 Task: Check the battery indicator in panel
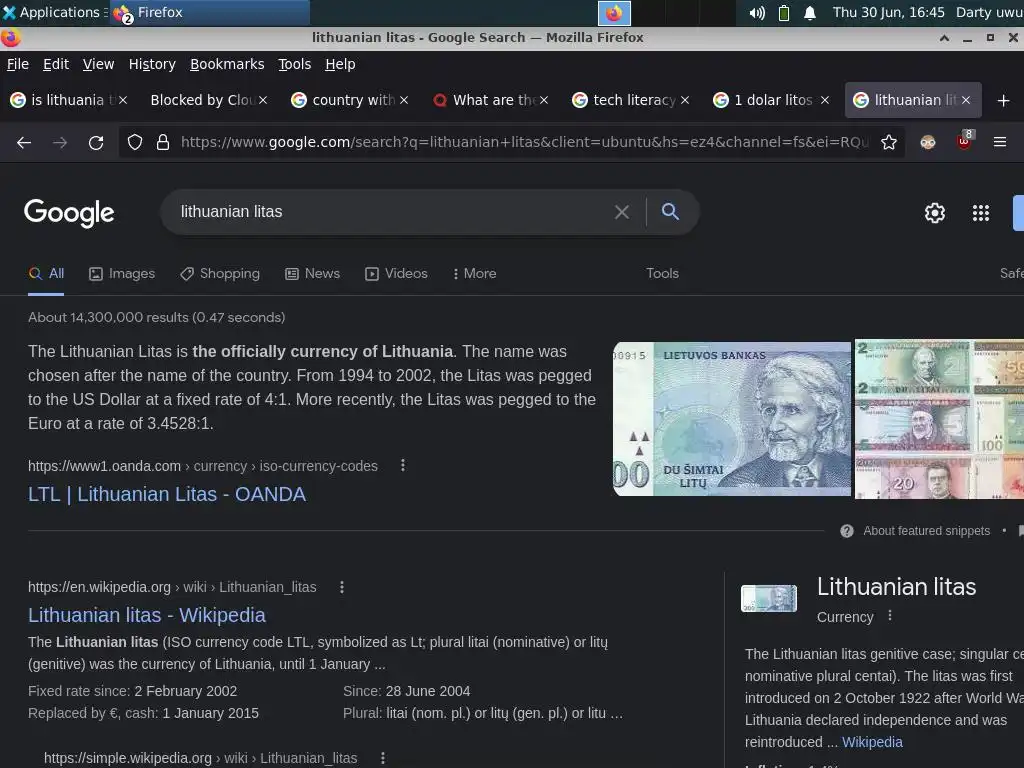(784, 13)
